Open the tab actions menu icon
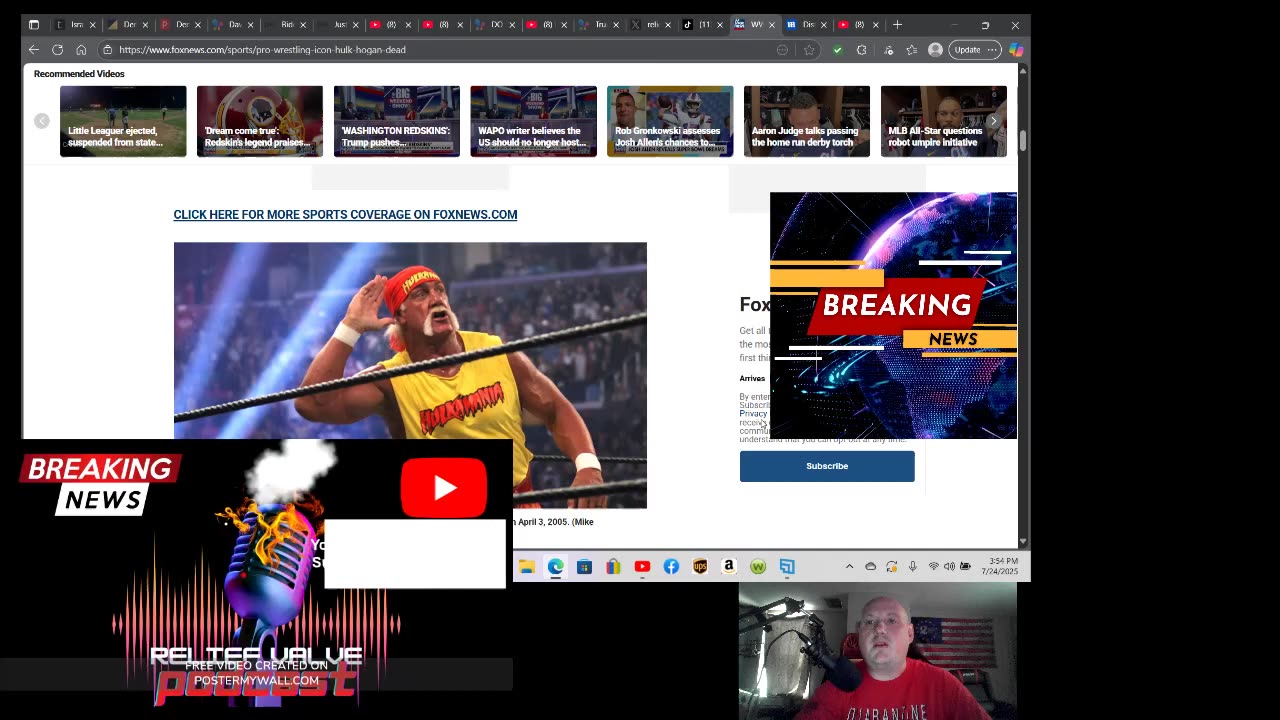 pos(33,25)
